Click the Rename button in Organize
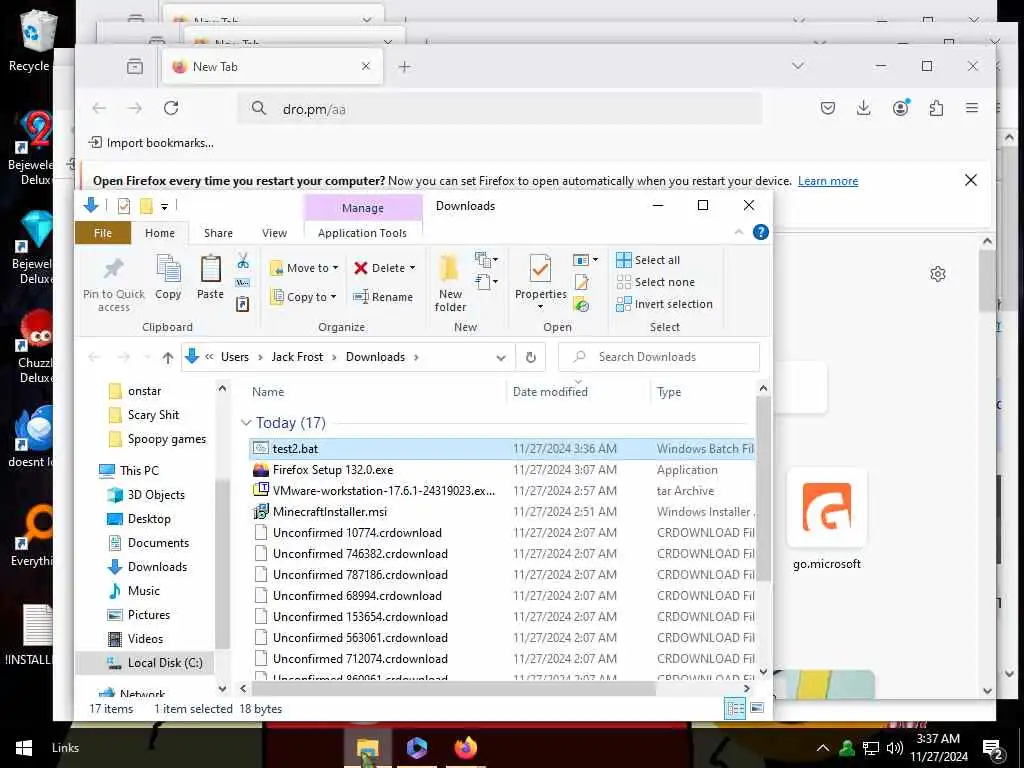 (383, 296)
